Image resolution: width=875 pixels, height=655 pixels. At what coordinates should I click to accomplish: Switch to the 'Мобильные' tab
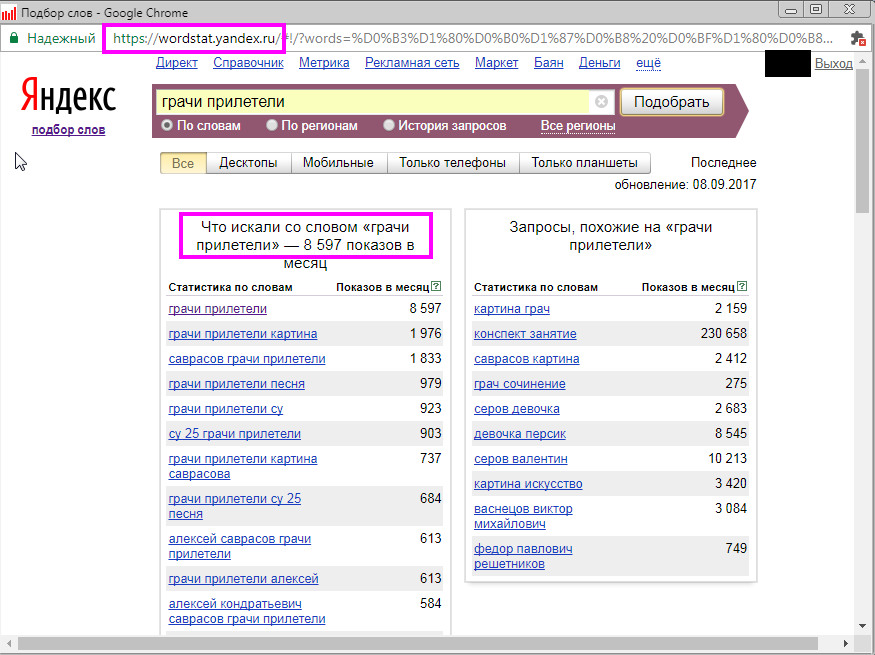(338, 163)
